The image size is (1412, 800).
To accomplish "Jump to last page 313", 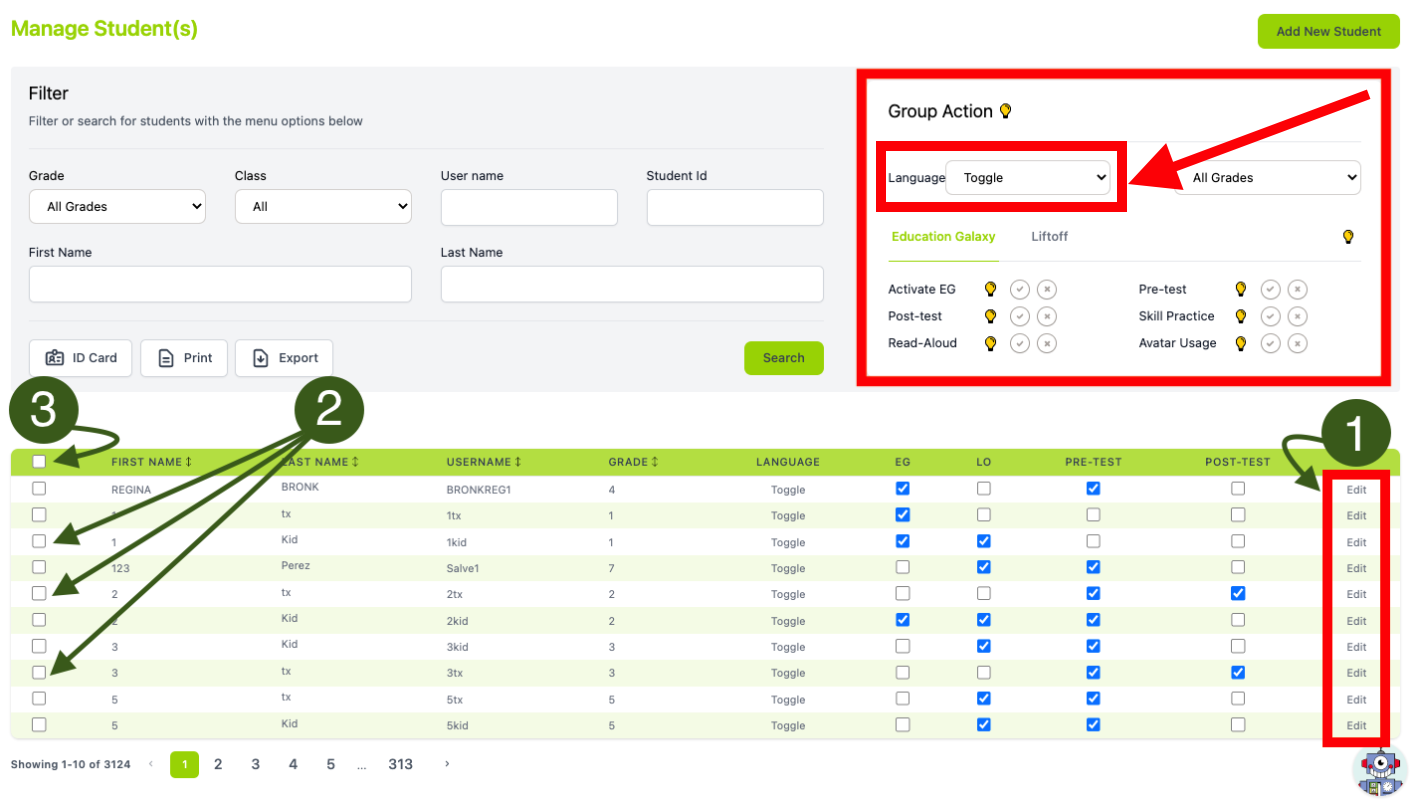I will tap(400, 764).
